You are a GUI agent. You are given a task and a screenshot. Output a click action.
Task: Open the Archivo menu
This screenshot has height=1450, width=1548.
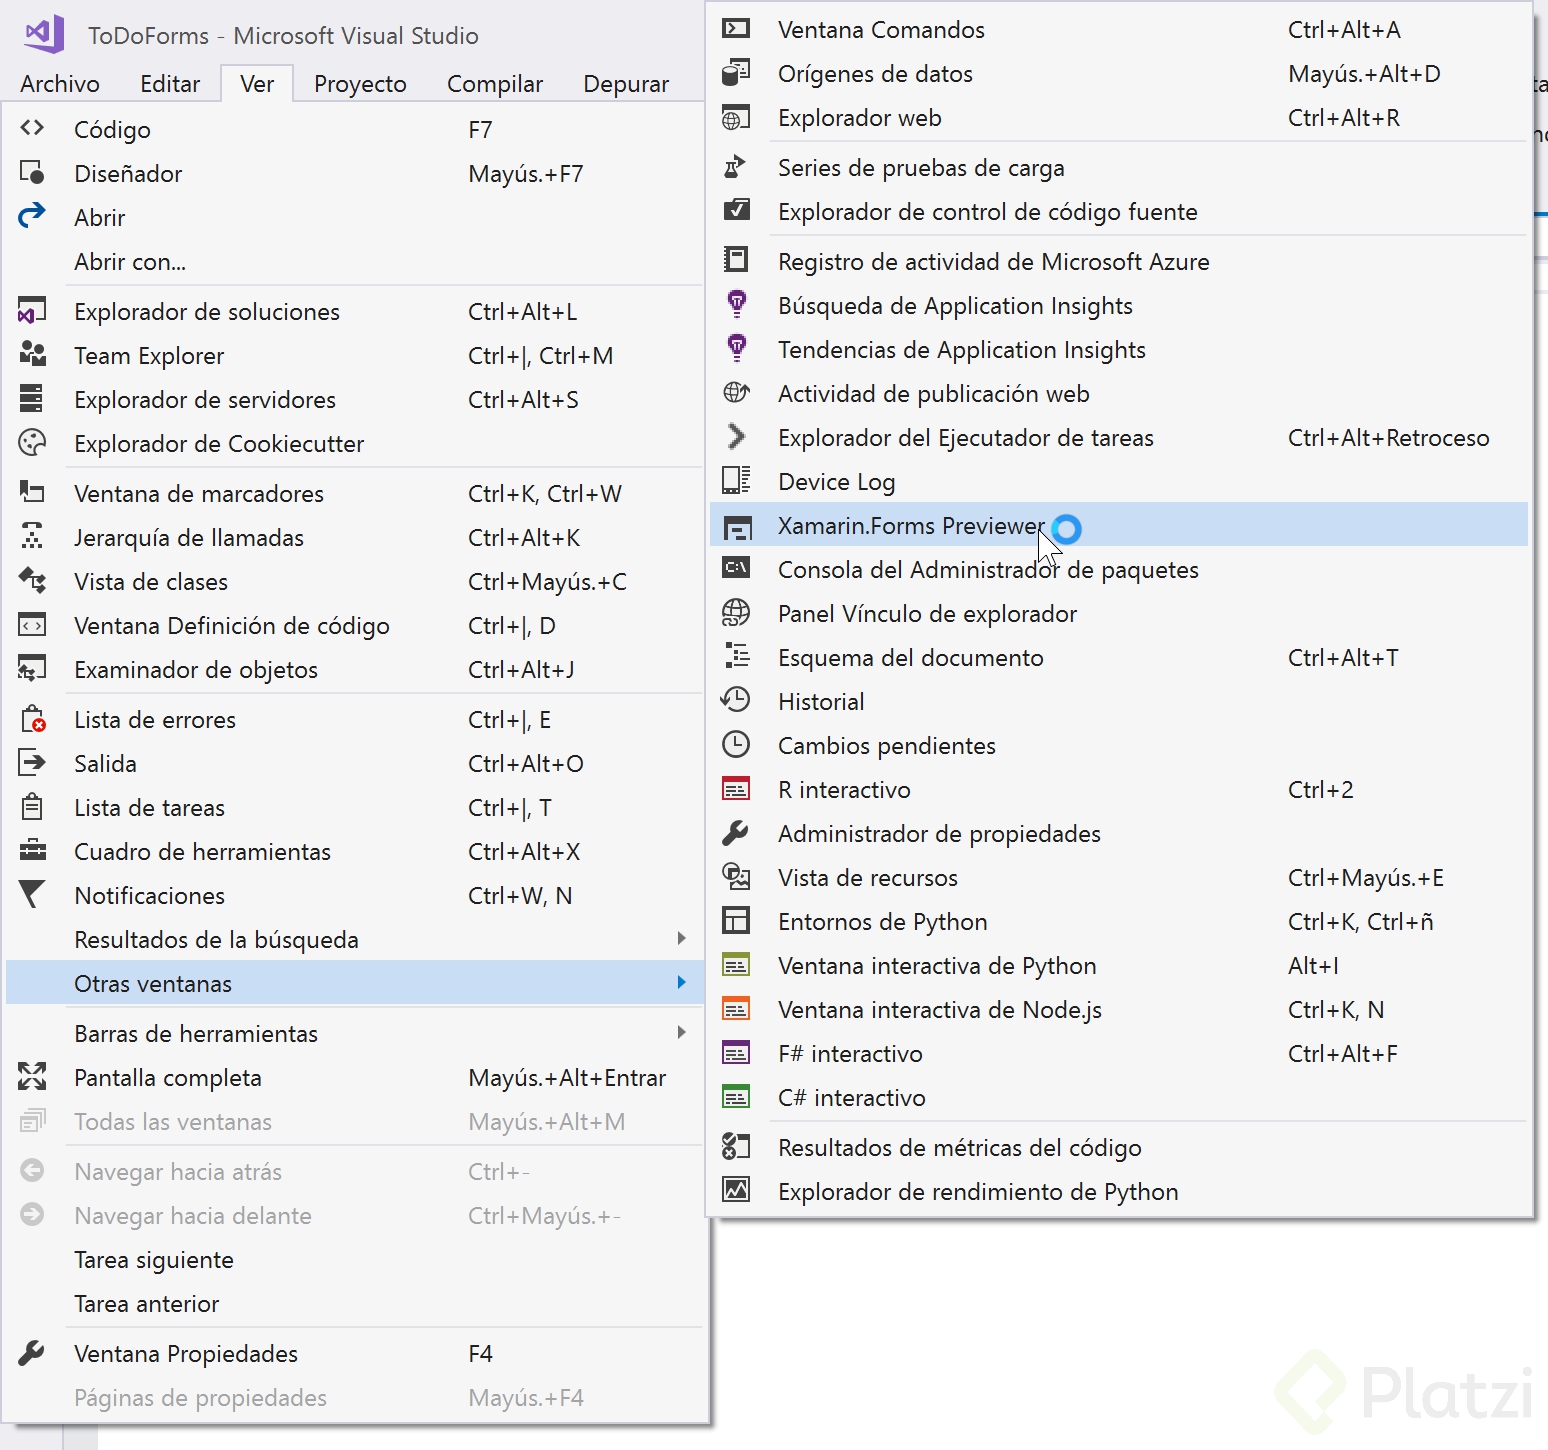click(x=60, y=84)
